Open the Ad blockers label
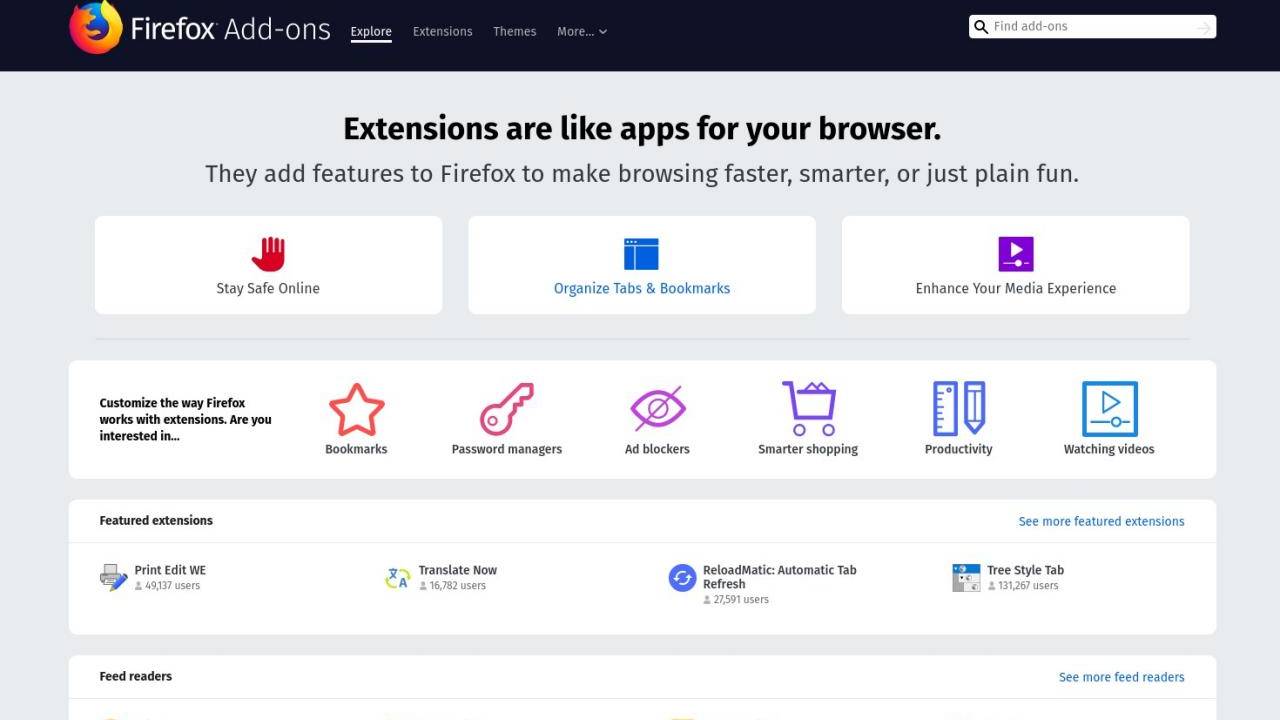This screenshot has width=1280, height=720. point(657,449)
